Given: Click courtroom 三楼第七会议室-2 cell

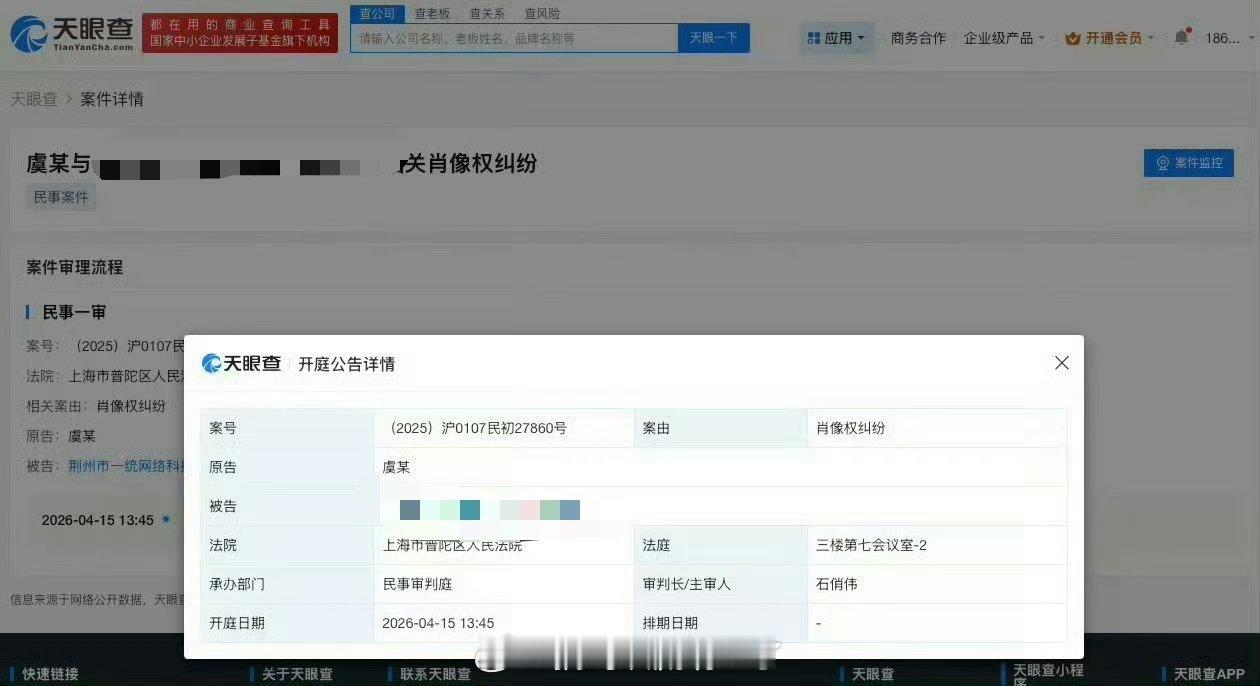Looking at the screenshot, I should coord(872,545).
